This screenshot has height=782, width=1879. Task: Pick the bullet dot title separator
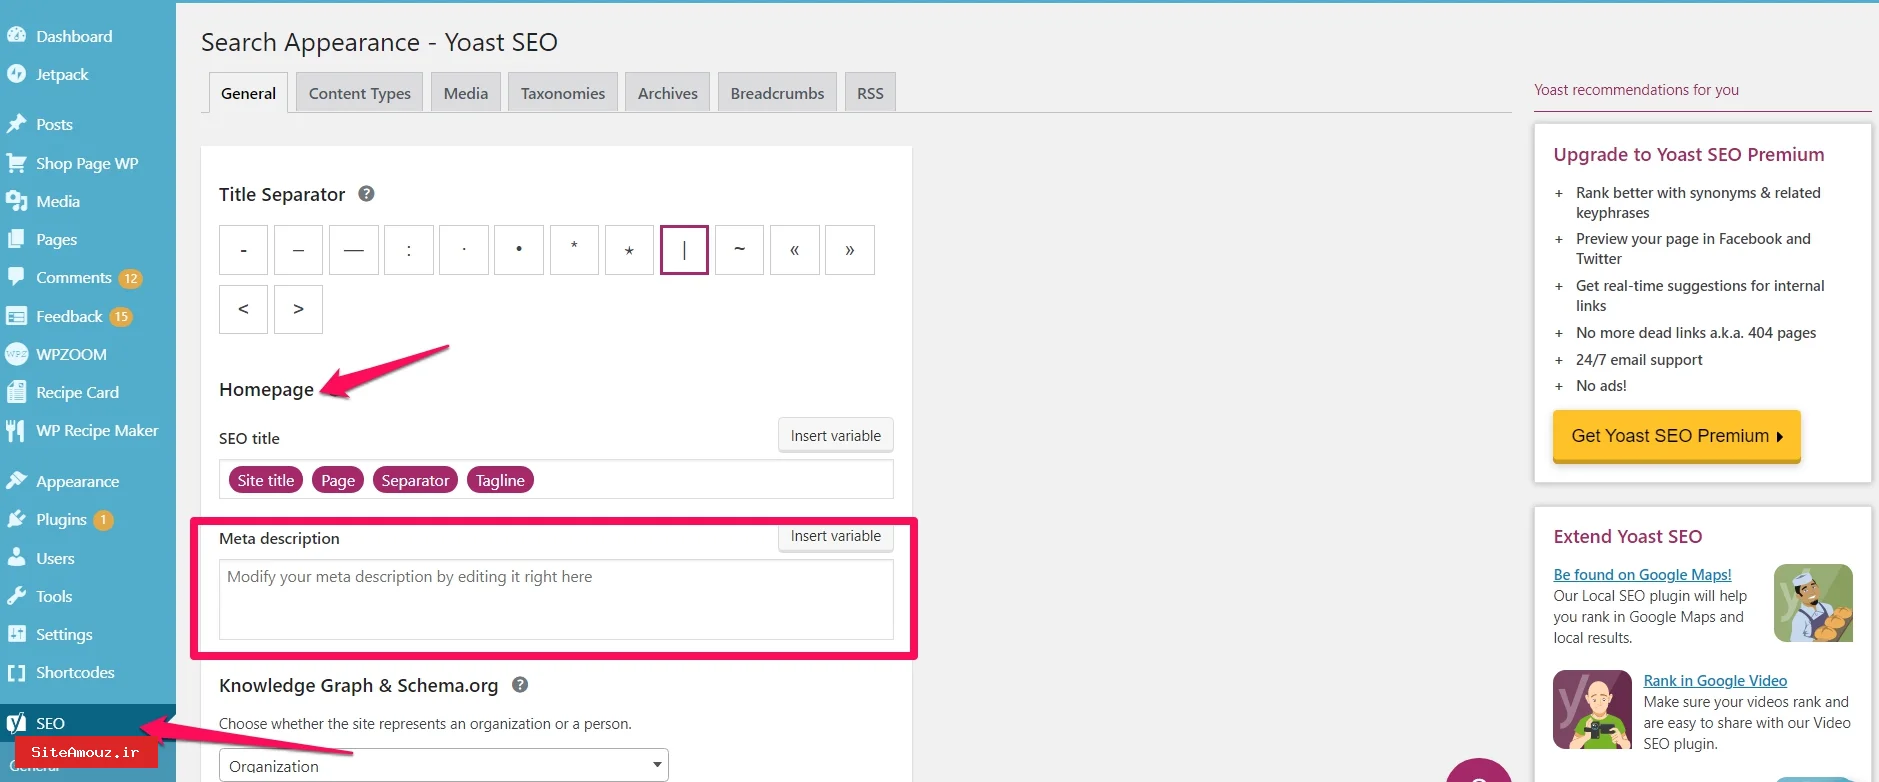(x=519, y=250)
